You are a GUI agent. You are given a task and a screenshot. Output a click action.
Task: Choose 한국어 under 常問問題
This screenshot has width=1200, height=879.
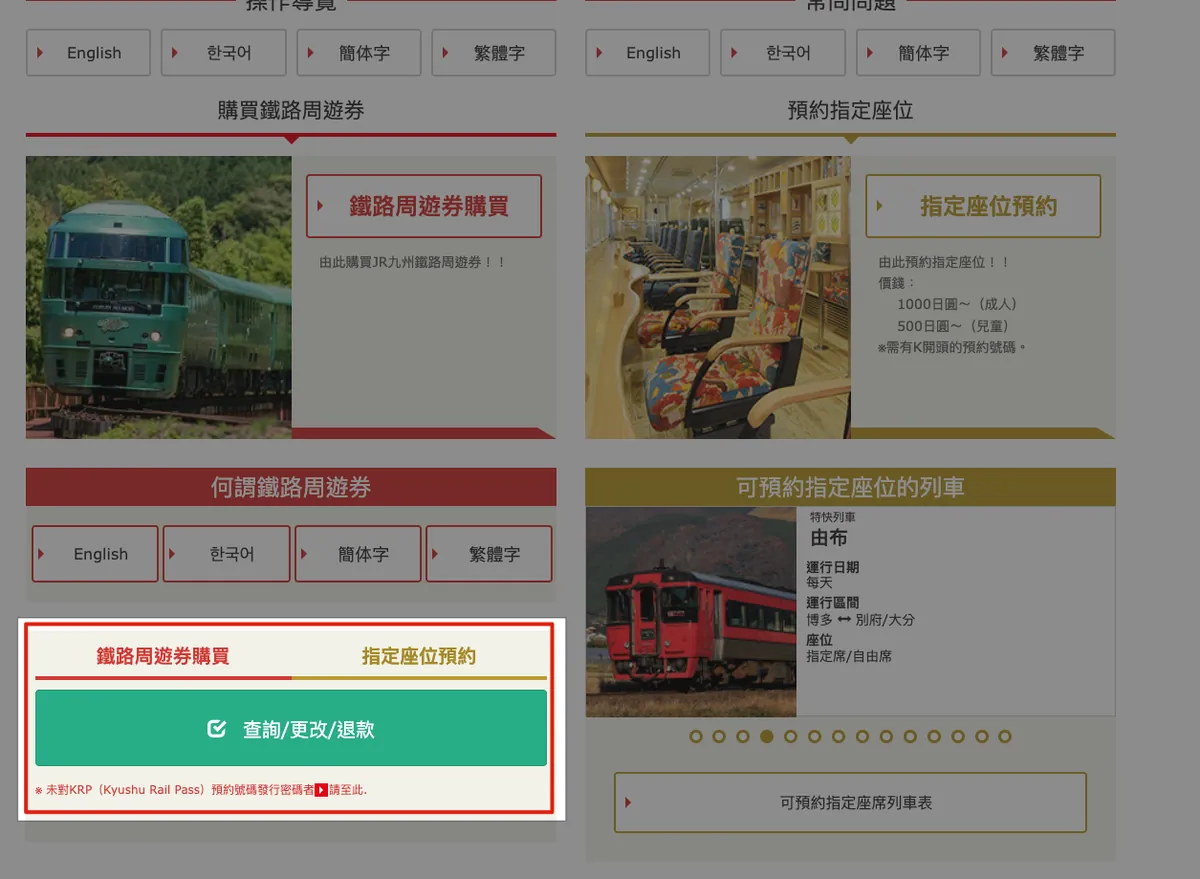pos(782,53)
